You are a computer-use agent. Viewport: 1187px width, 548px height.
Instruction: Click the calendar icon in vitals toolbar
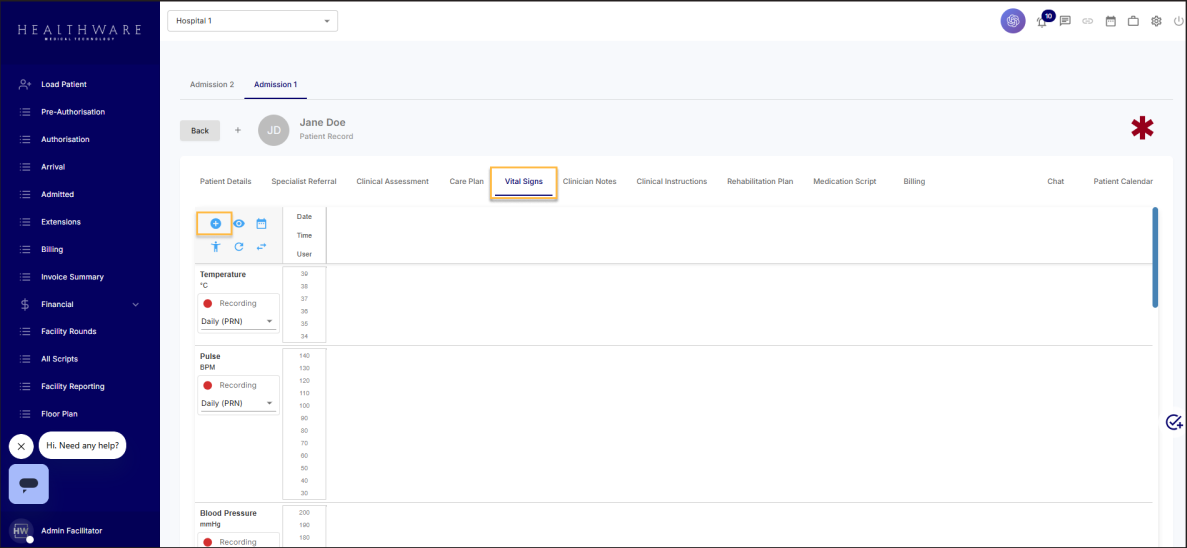point(261,223)
